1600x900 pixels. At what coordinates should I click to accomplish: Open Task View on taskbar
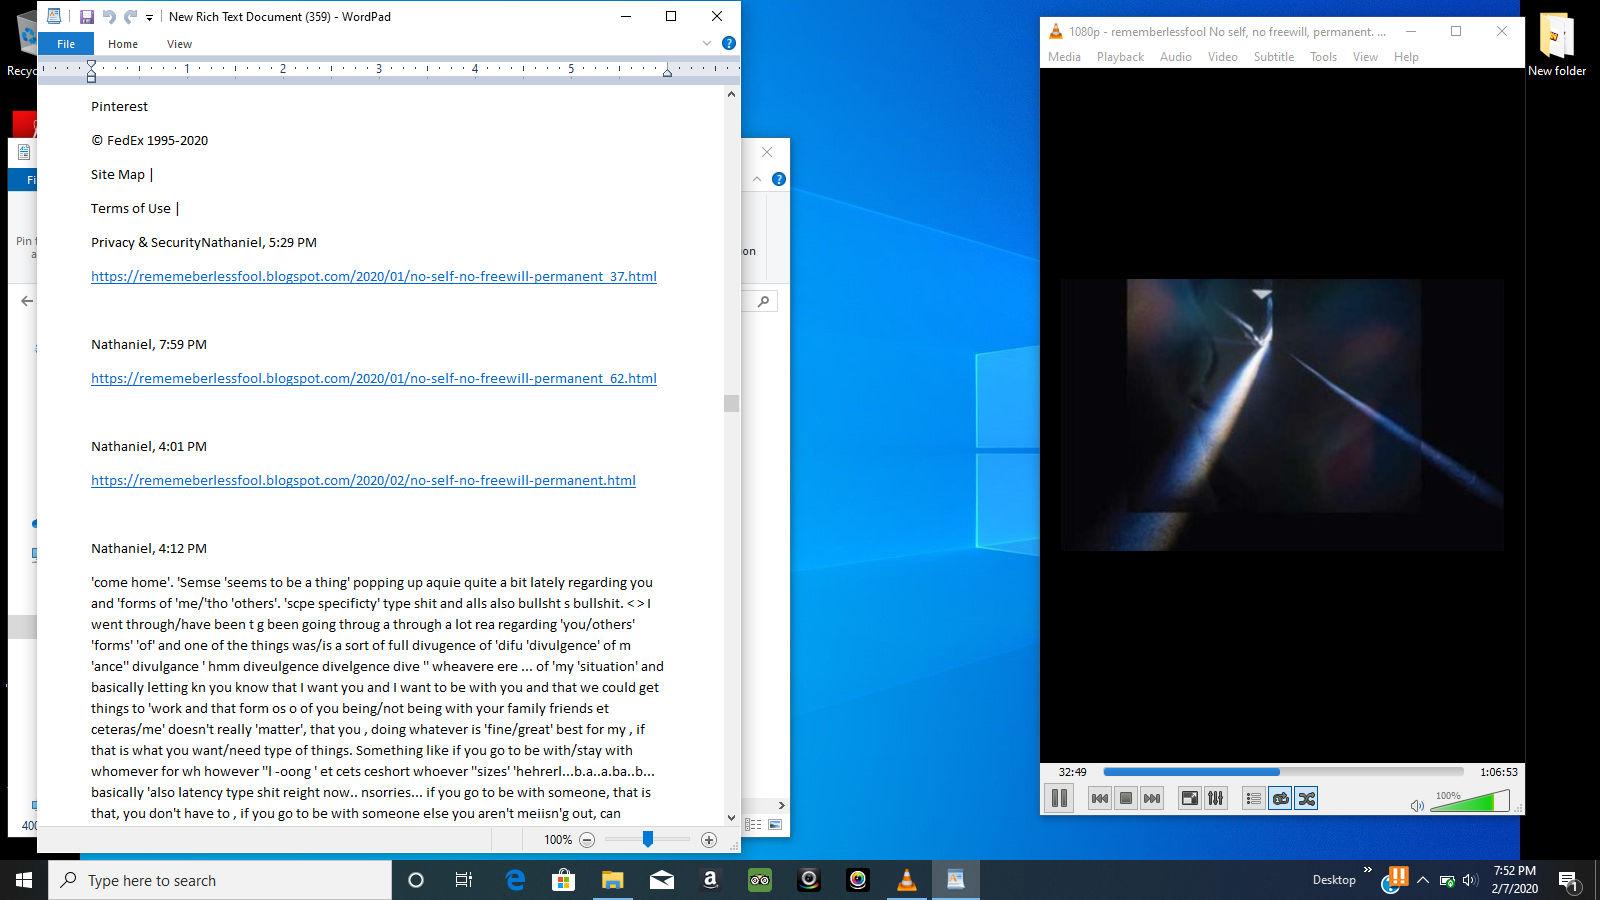click(x=464, y=880)
